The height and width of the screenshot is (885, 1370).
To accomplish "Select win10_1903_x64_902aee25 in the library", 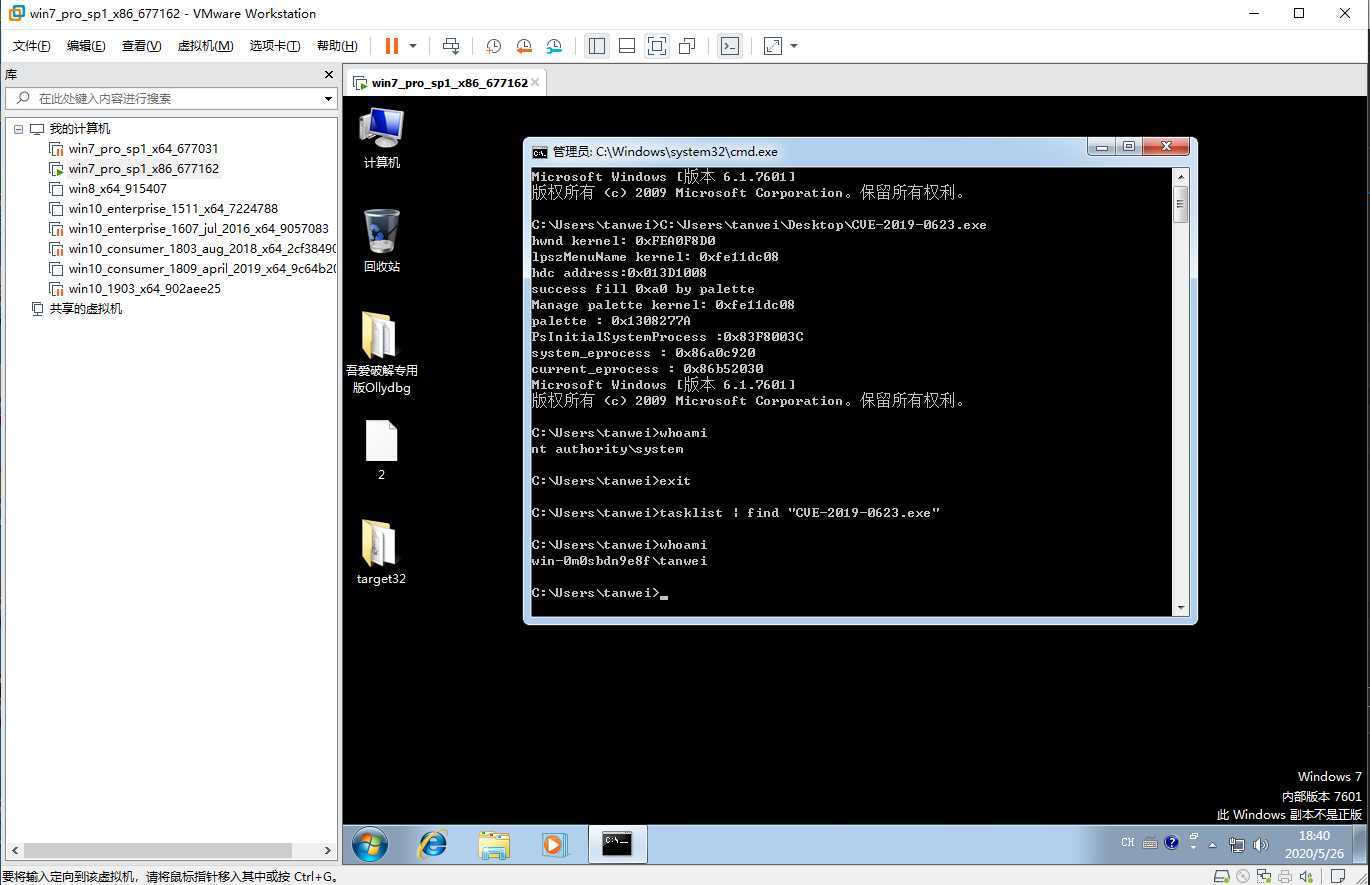I will [144, 289].
